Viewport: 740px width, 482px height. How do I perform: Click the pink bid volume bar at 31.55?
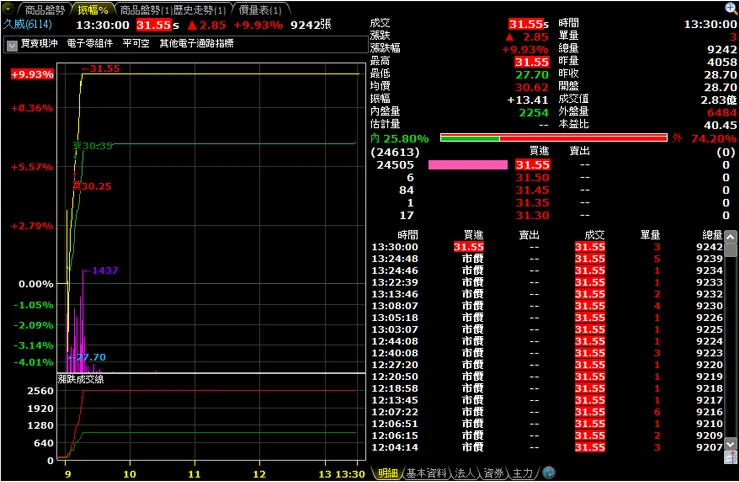468,165
